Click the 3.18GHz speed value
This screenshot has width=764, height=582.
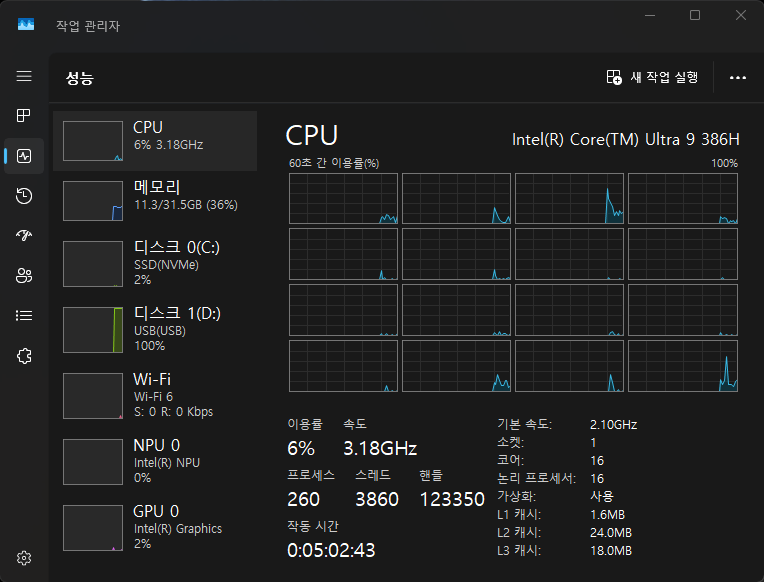pos(380,448)
